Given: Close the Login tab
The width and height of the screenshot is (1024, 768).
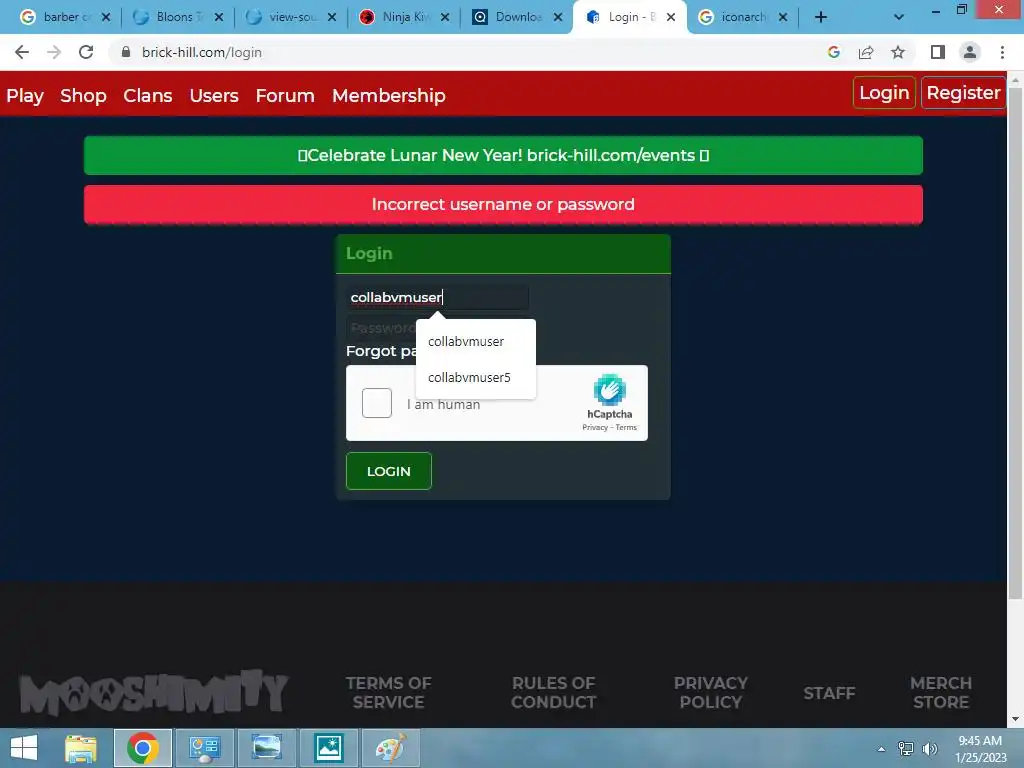Looking at the screenshot, I should click(671, 17).
